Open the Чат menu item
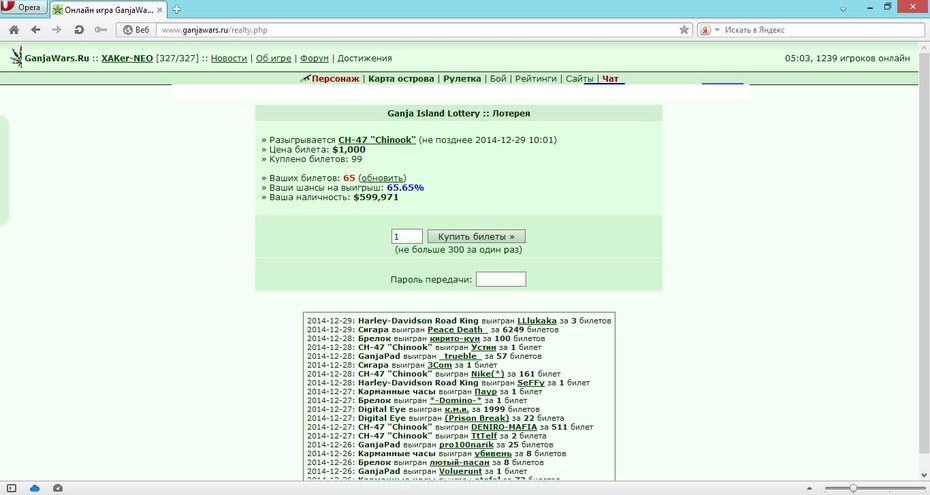This screenshot has height=495, width=930. click(610, 78)
